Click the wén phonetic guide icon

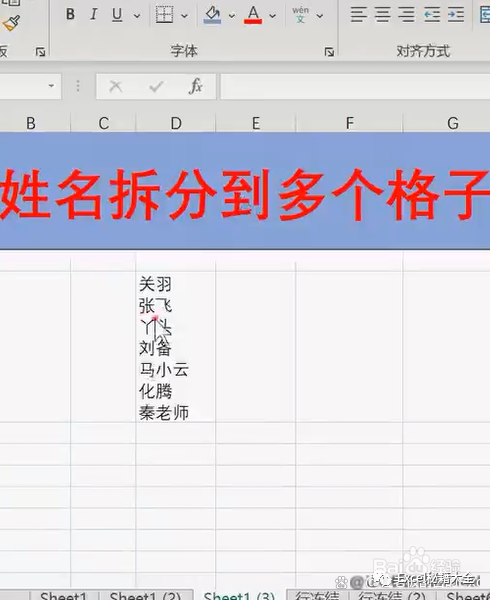(x=301, y=15)
